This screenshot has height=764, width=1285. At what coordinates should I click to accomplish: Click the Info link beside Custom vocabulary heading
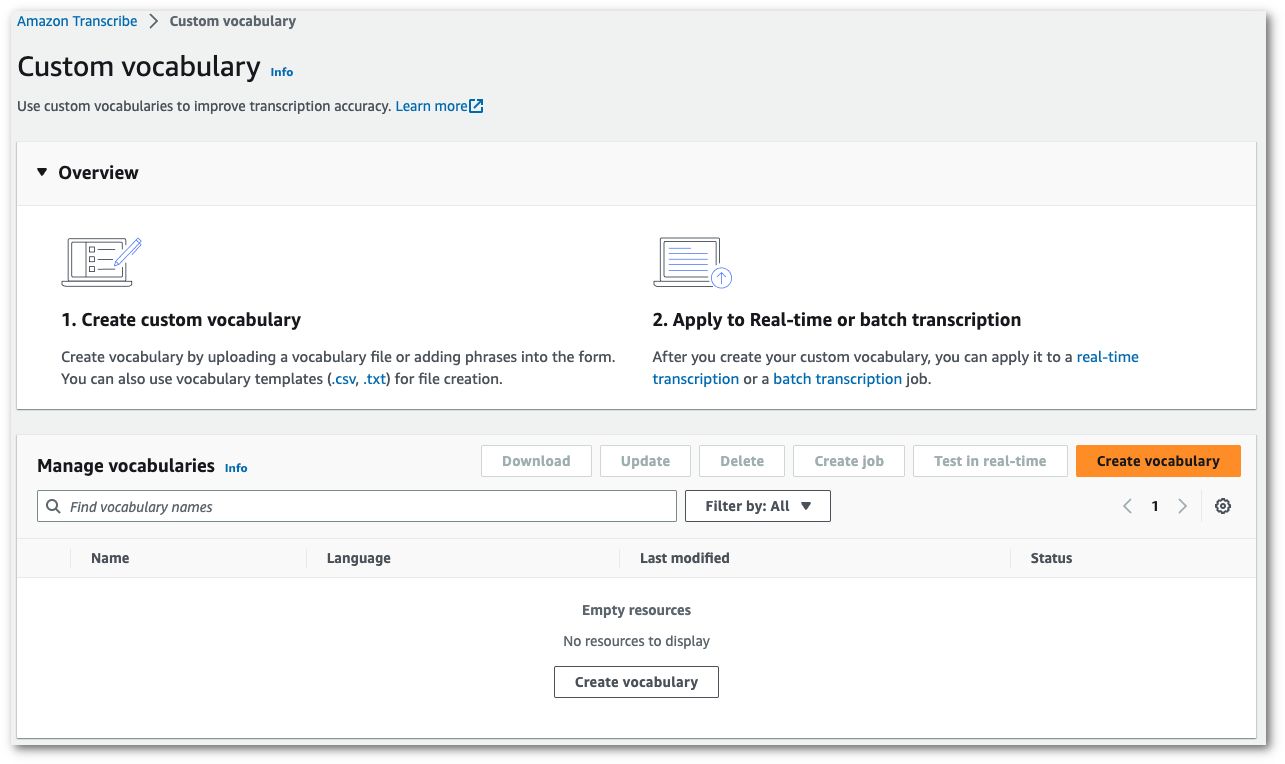281,72
